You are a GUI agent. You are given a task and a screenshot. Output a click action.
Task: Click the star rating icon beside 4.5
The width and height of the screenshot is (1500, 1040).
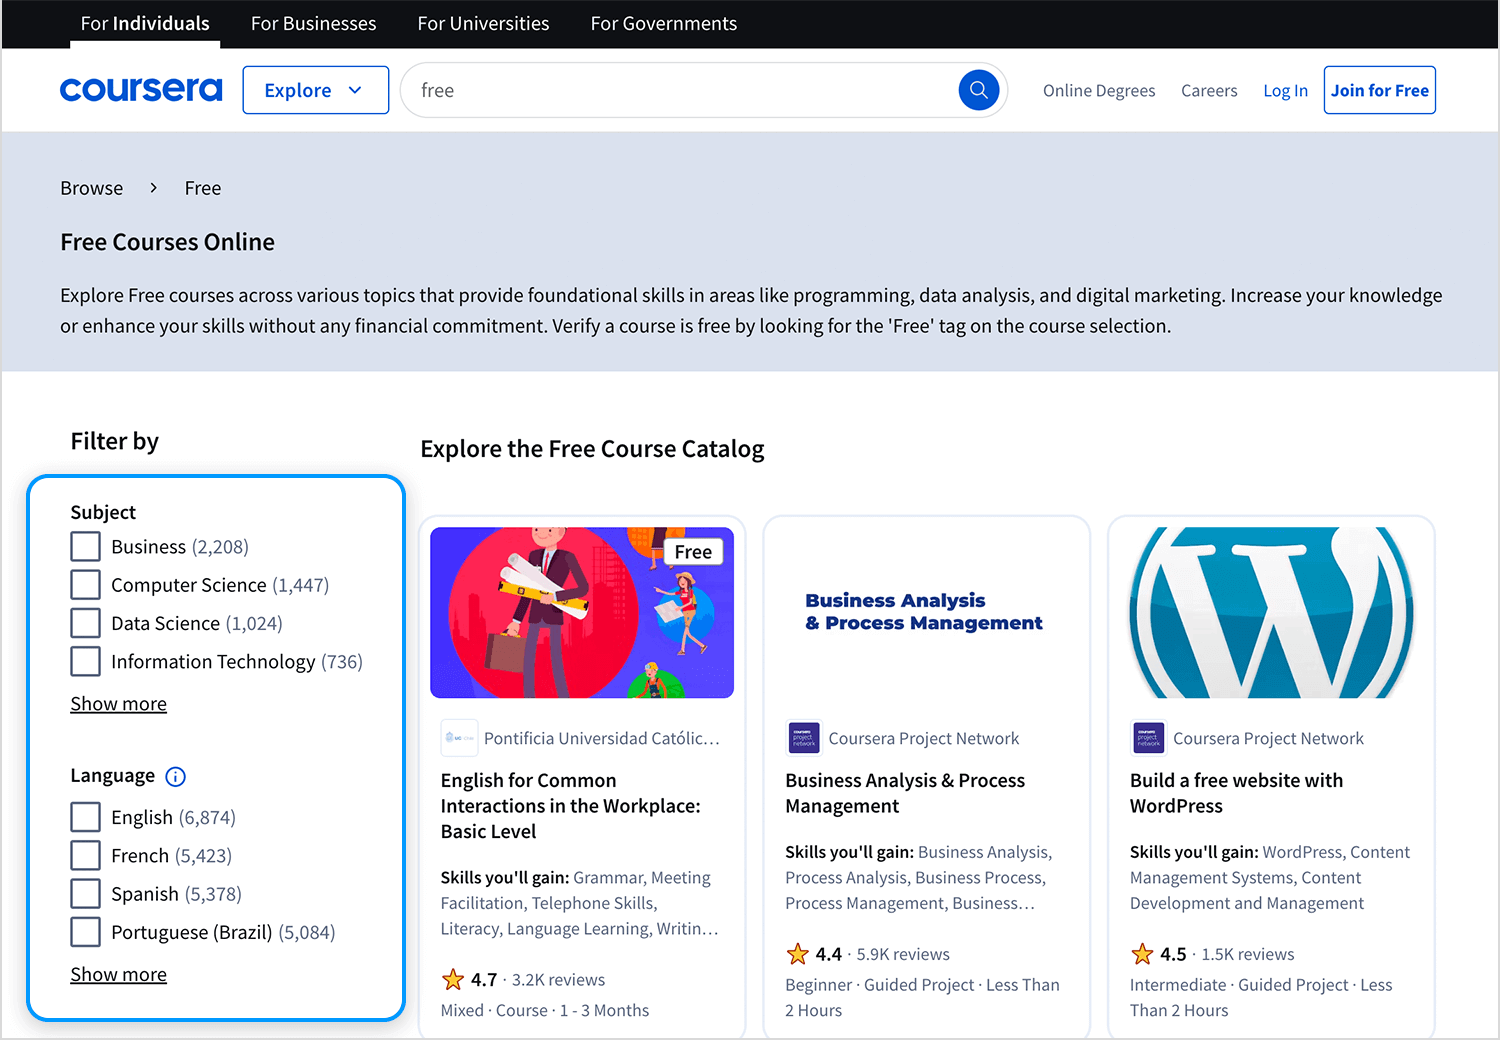[x=1142, y=954]
